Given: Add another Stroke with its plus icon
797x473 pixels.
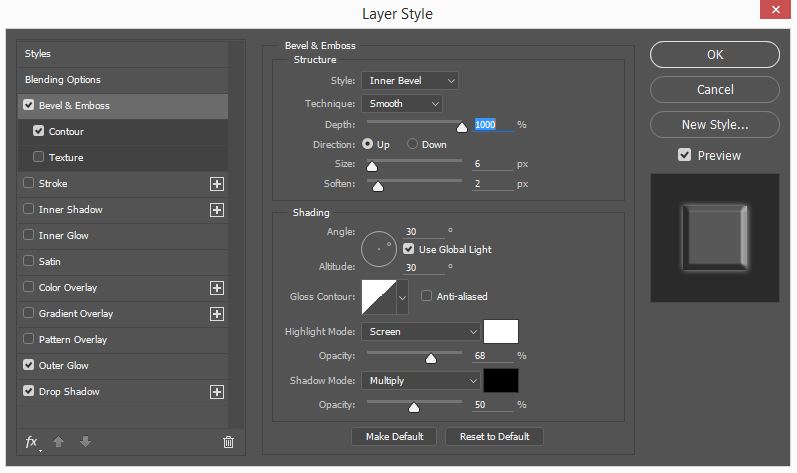Looking at the screenshot, I should click(x=217, y=184).
